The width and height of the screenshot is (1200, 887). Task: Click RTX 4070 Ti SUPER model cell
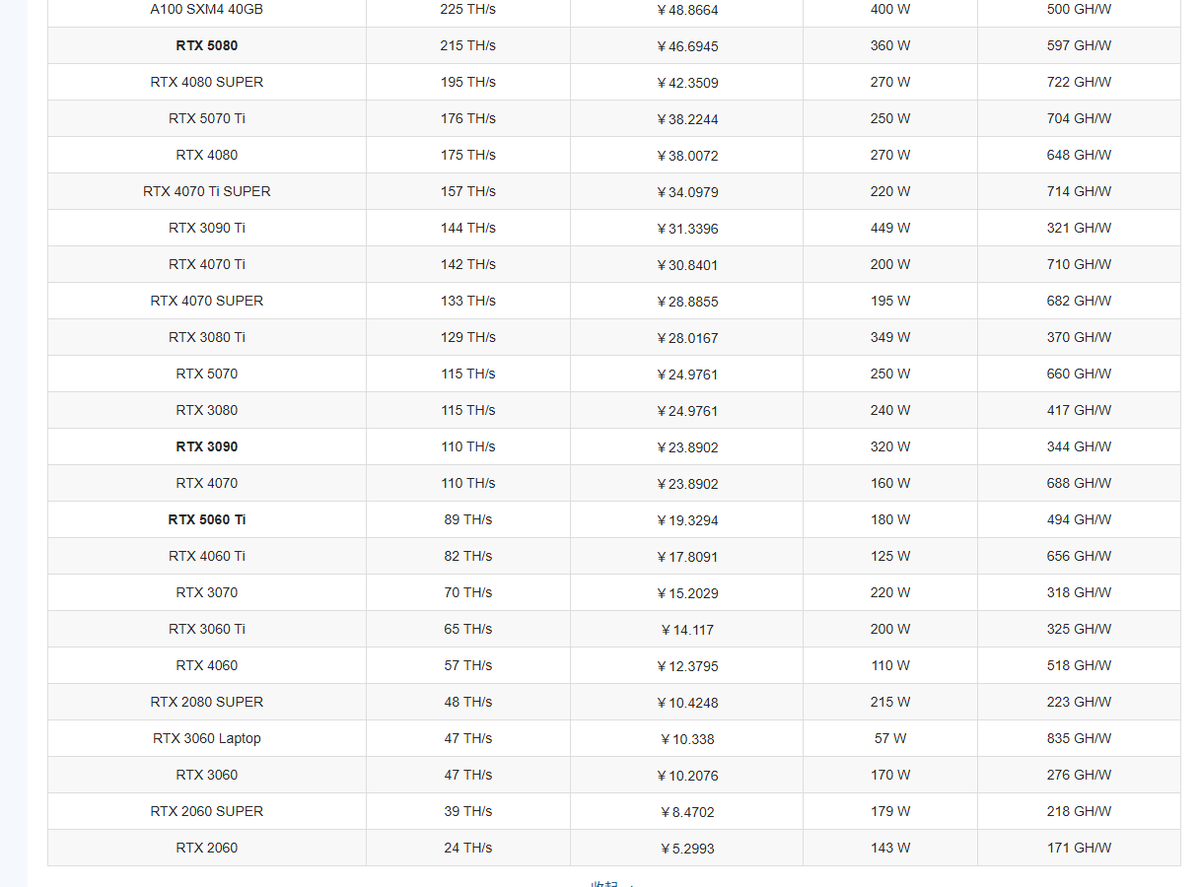pos(207,191)
